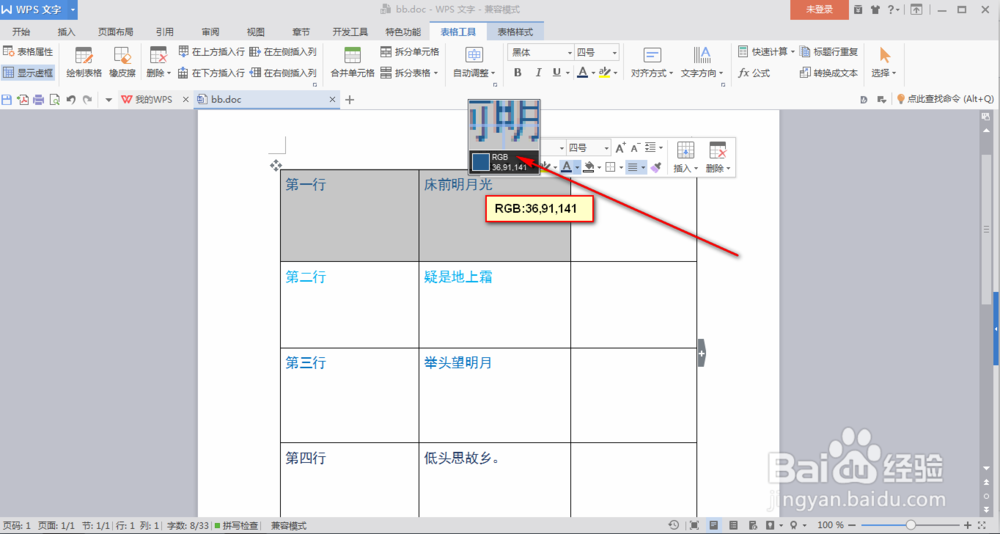The height and width of the screenshot is (534, 1000).
Task: Open the line spacing dropdown in mini toolbar
Action: pos(653,148)
